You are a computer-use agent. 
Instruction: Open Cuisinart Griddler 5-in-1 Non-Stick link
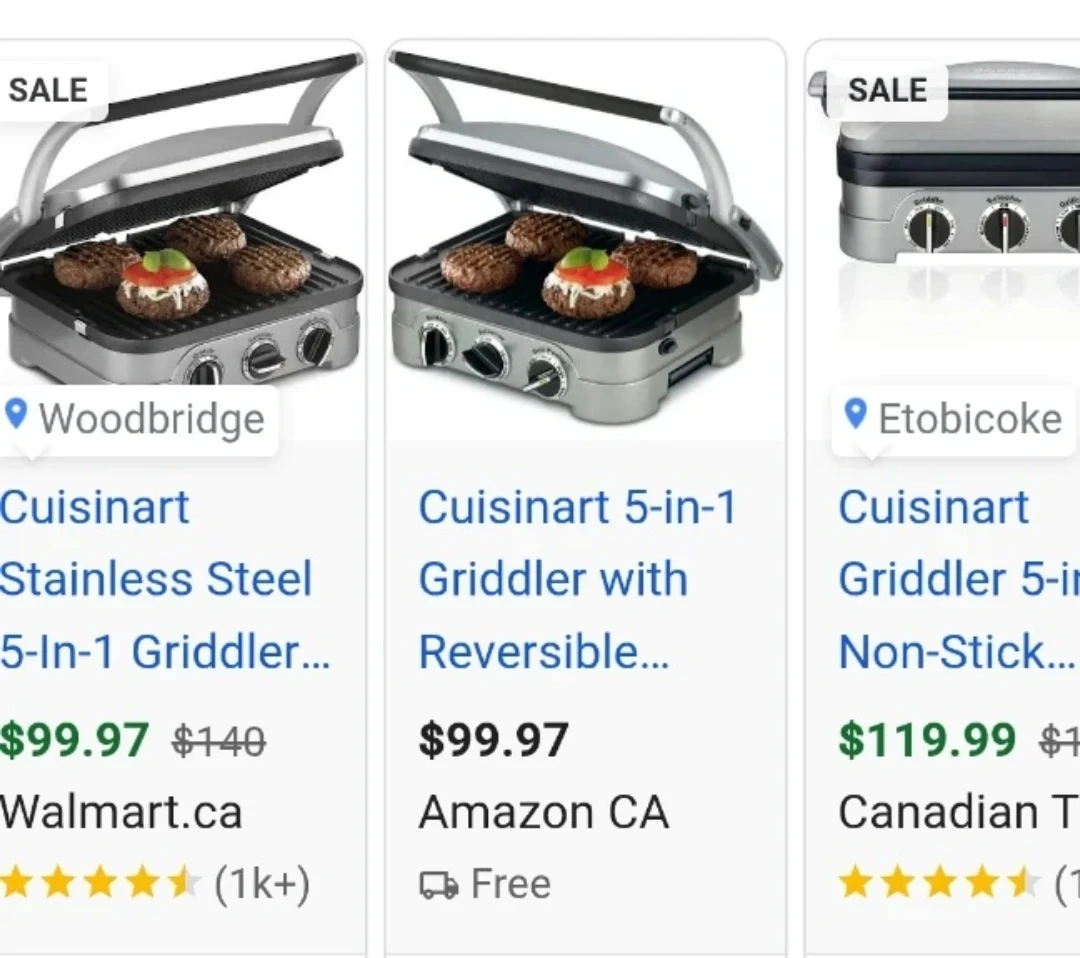coord(957,579)
